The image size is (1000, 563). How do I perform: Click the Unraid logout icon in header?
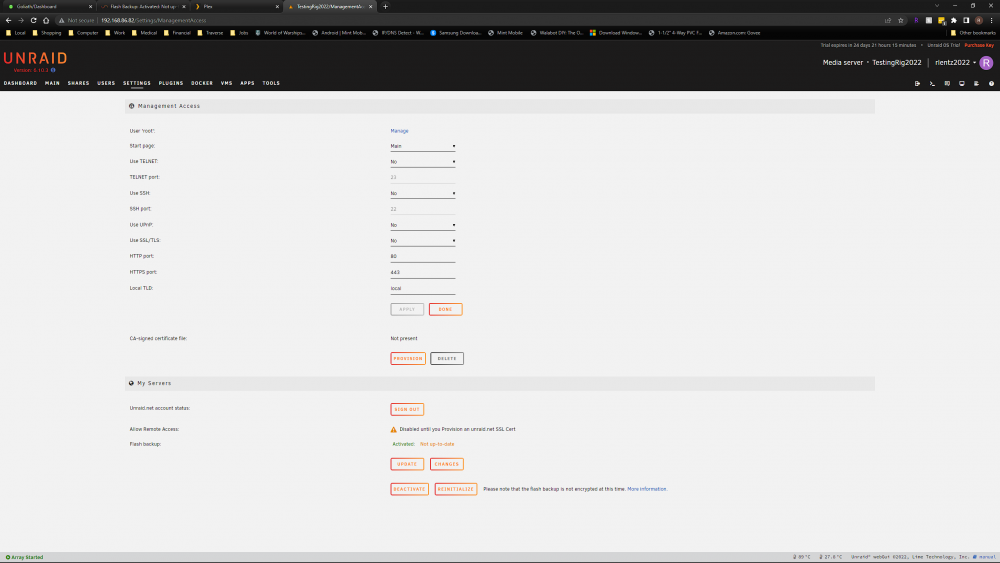pos(917,84)
